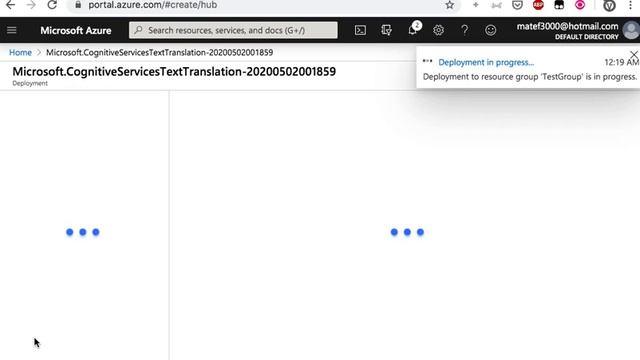Click the 12:19 AM notification timestamp
640x360 pixels.
pos(621,62)
